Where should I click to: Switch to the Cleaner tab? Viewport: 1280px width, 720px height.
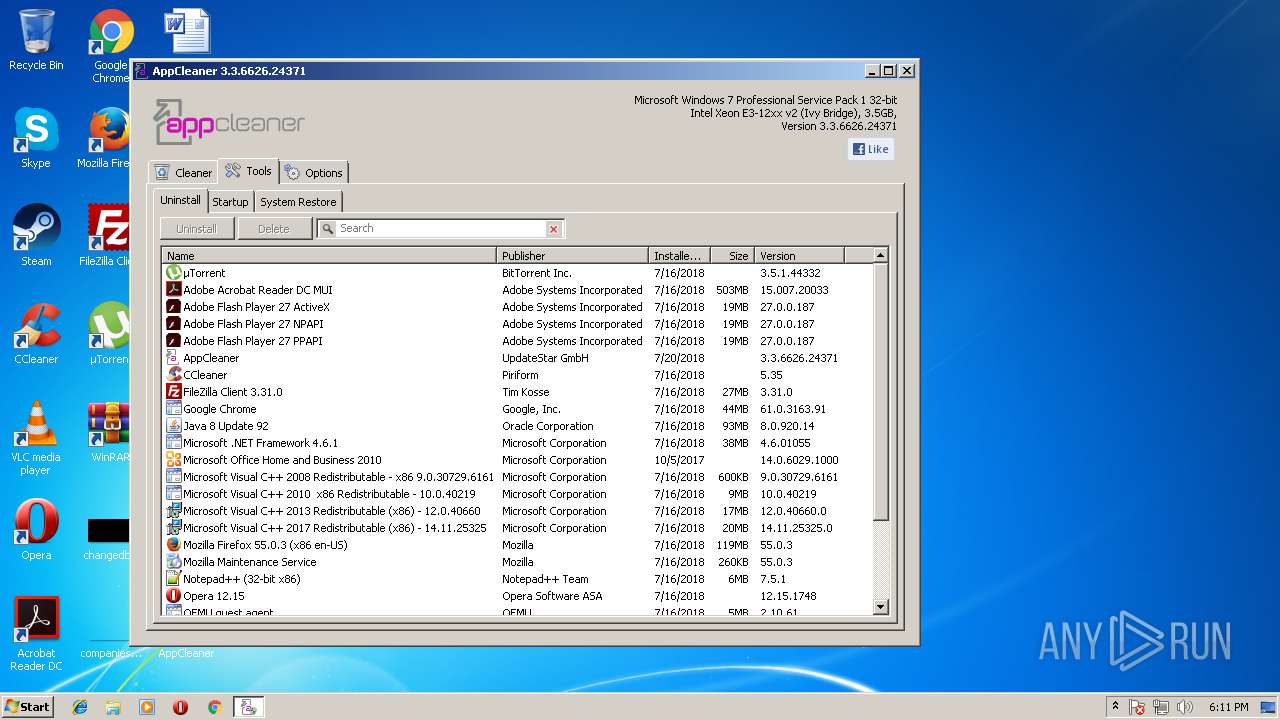183,173
